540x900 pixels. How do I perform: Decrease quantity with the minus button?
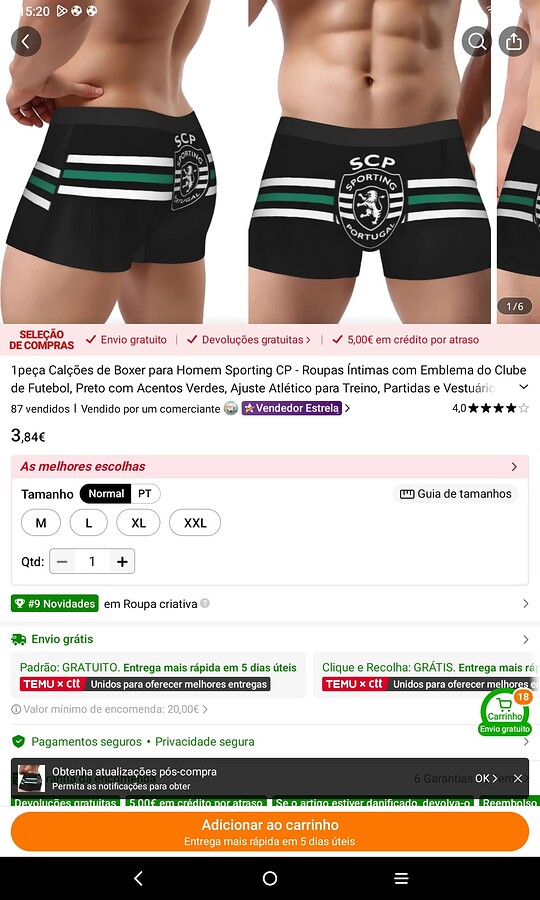[x=62, y=561]
